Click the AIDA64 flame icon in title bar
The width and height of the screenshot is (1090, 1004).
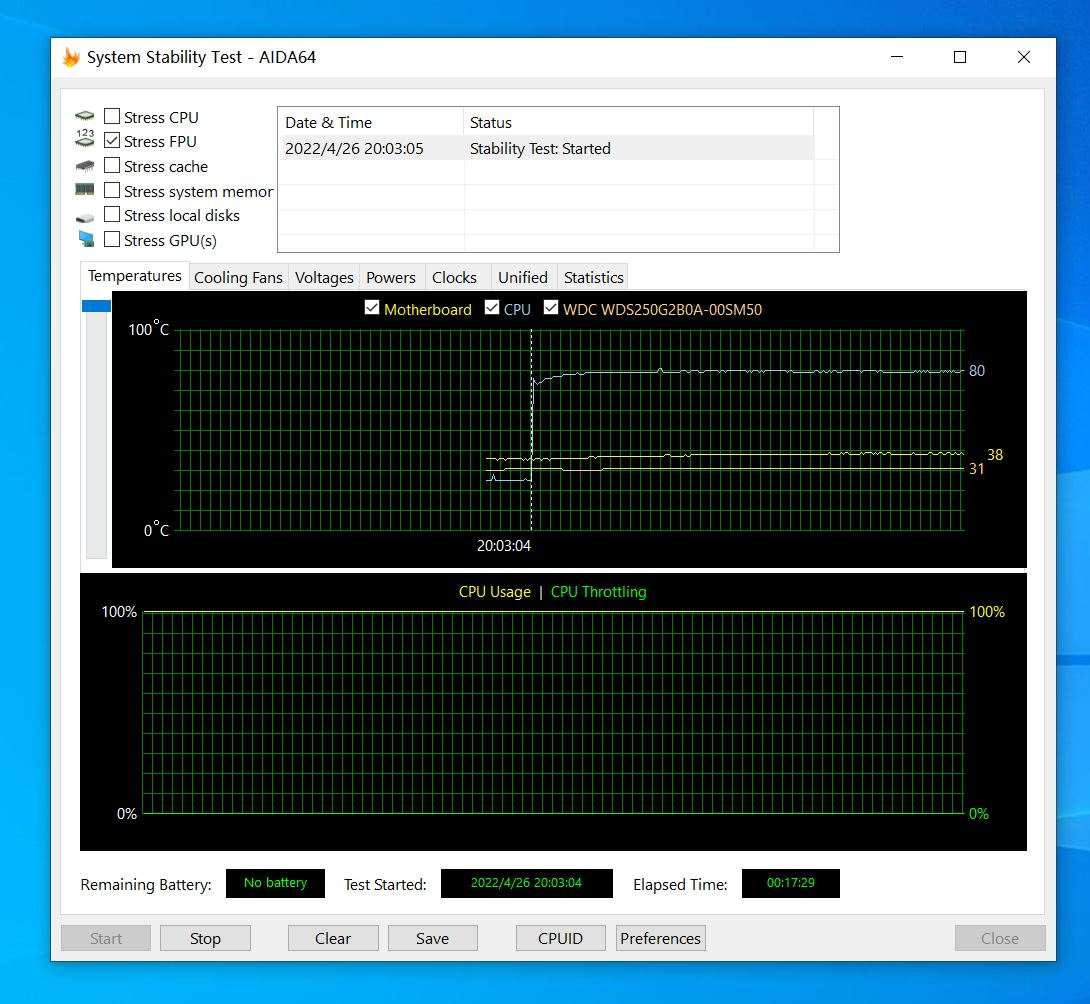tap(71, 57)
